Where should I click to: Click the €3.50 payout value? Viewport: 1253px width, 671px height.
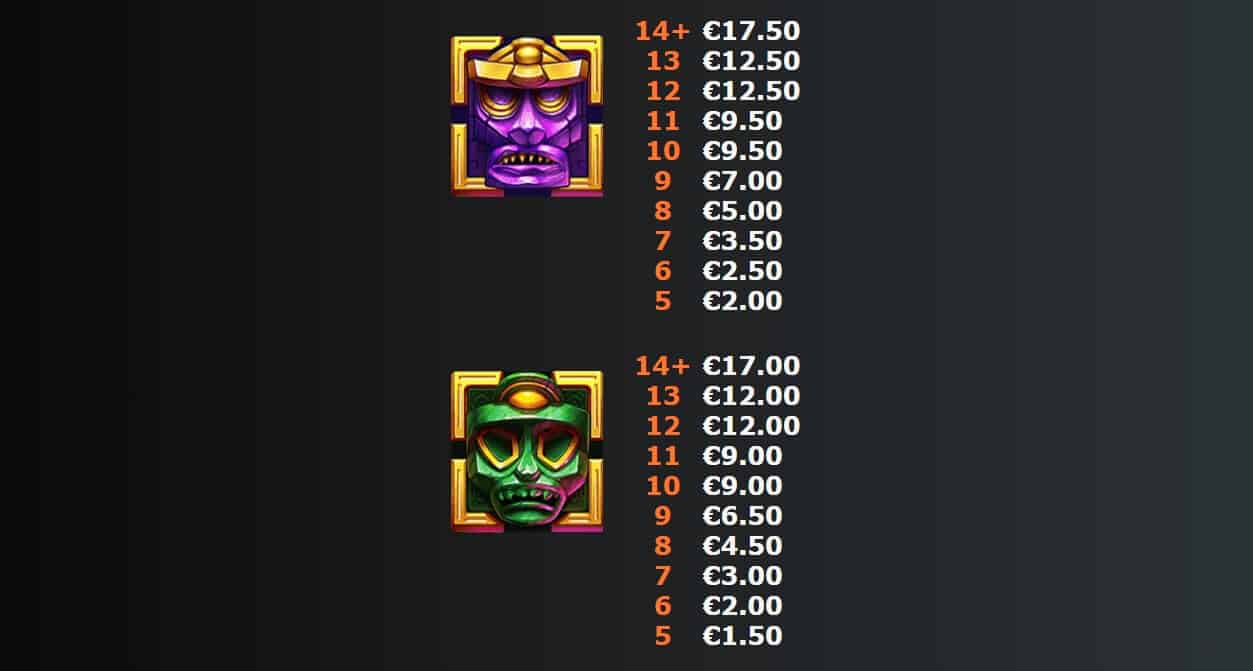pos(743,241)
